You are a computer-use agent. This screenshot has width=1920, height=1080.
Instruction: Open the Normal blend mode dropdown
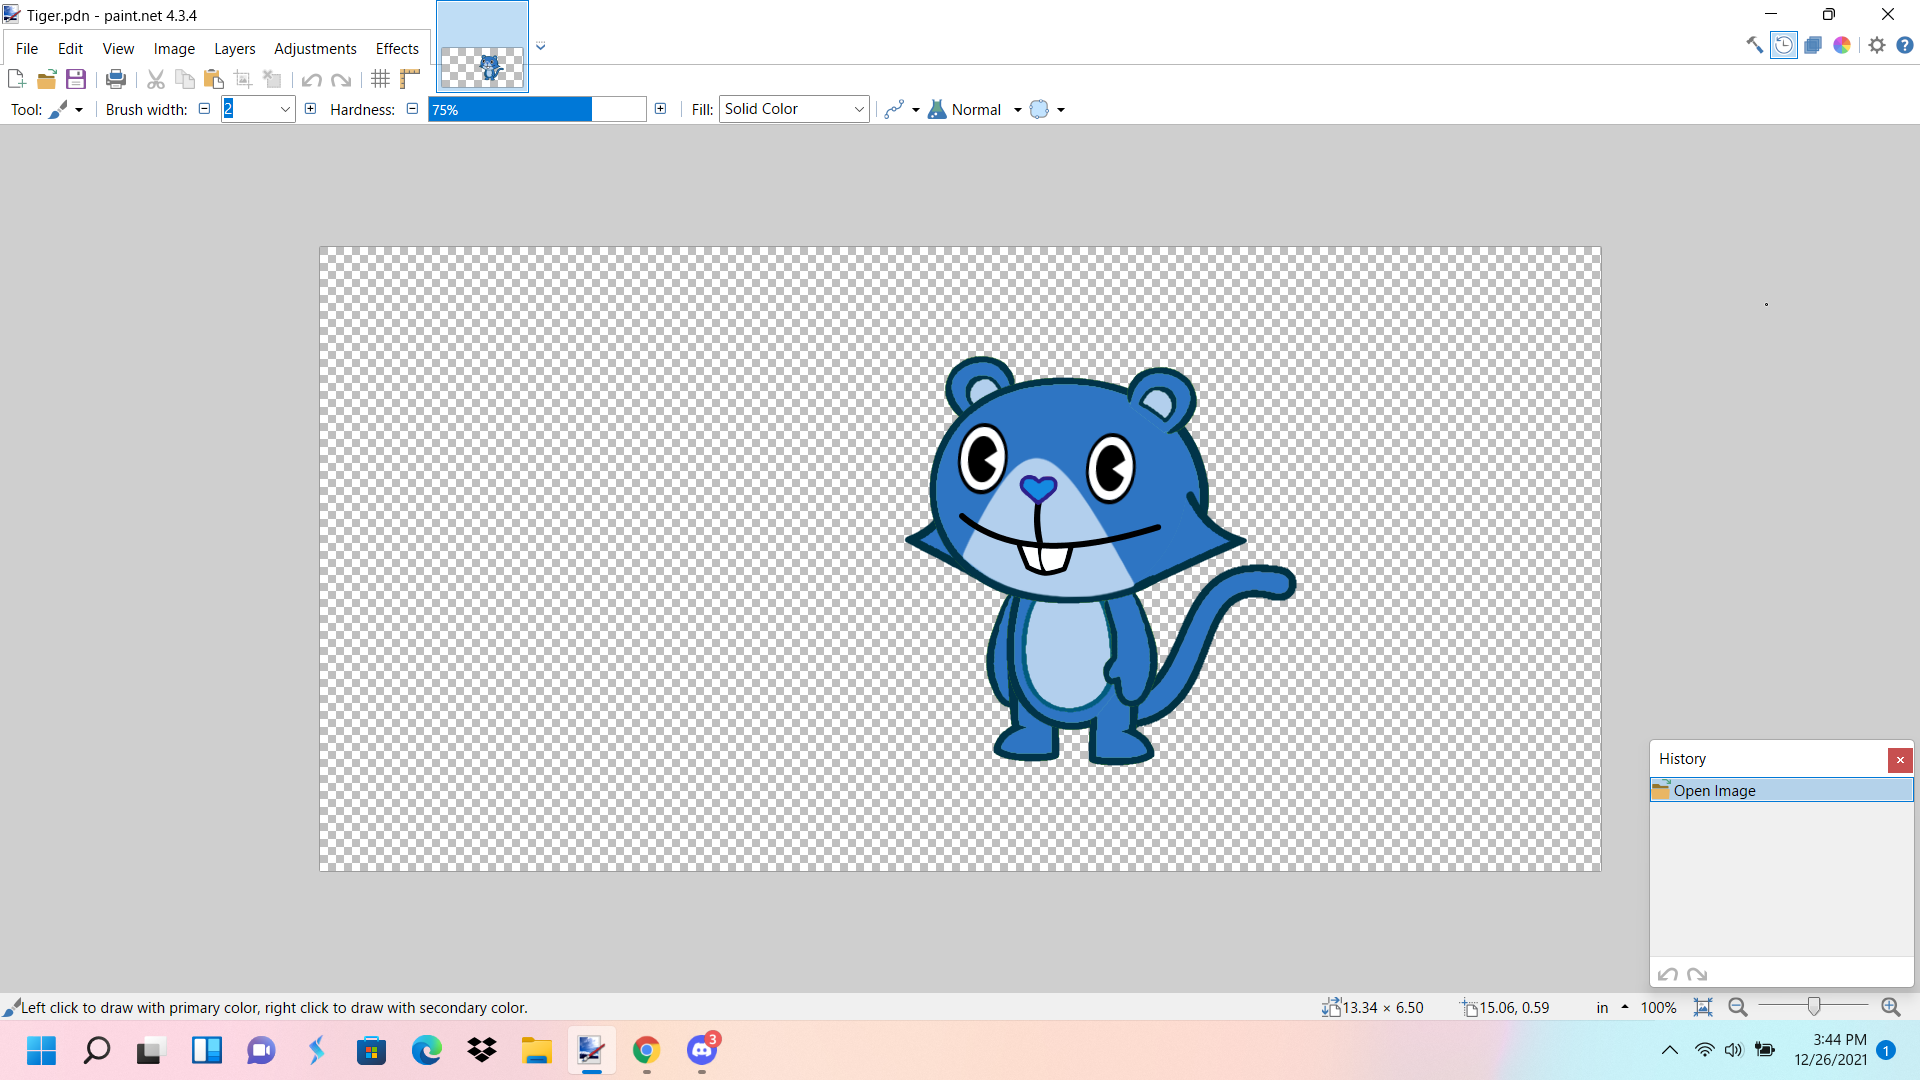(x=975, y=109)
